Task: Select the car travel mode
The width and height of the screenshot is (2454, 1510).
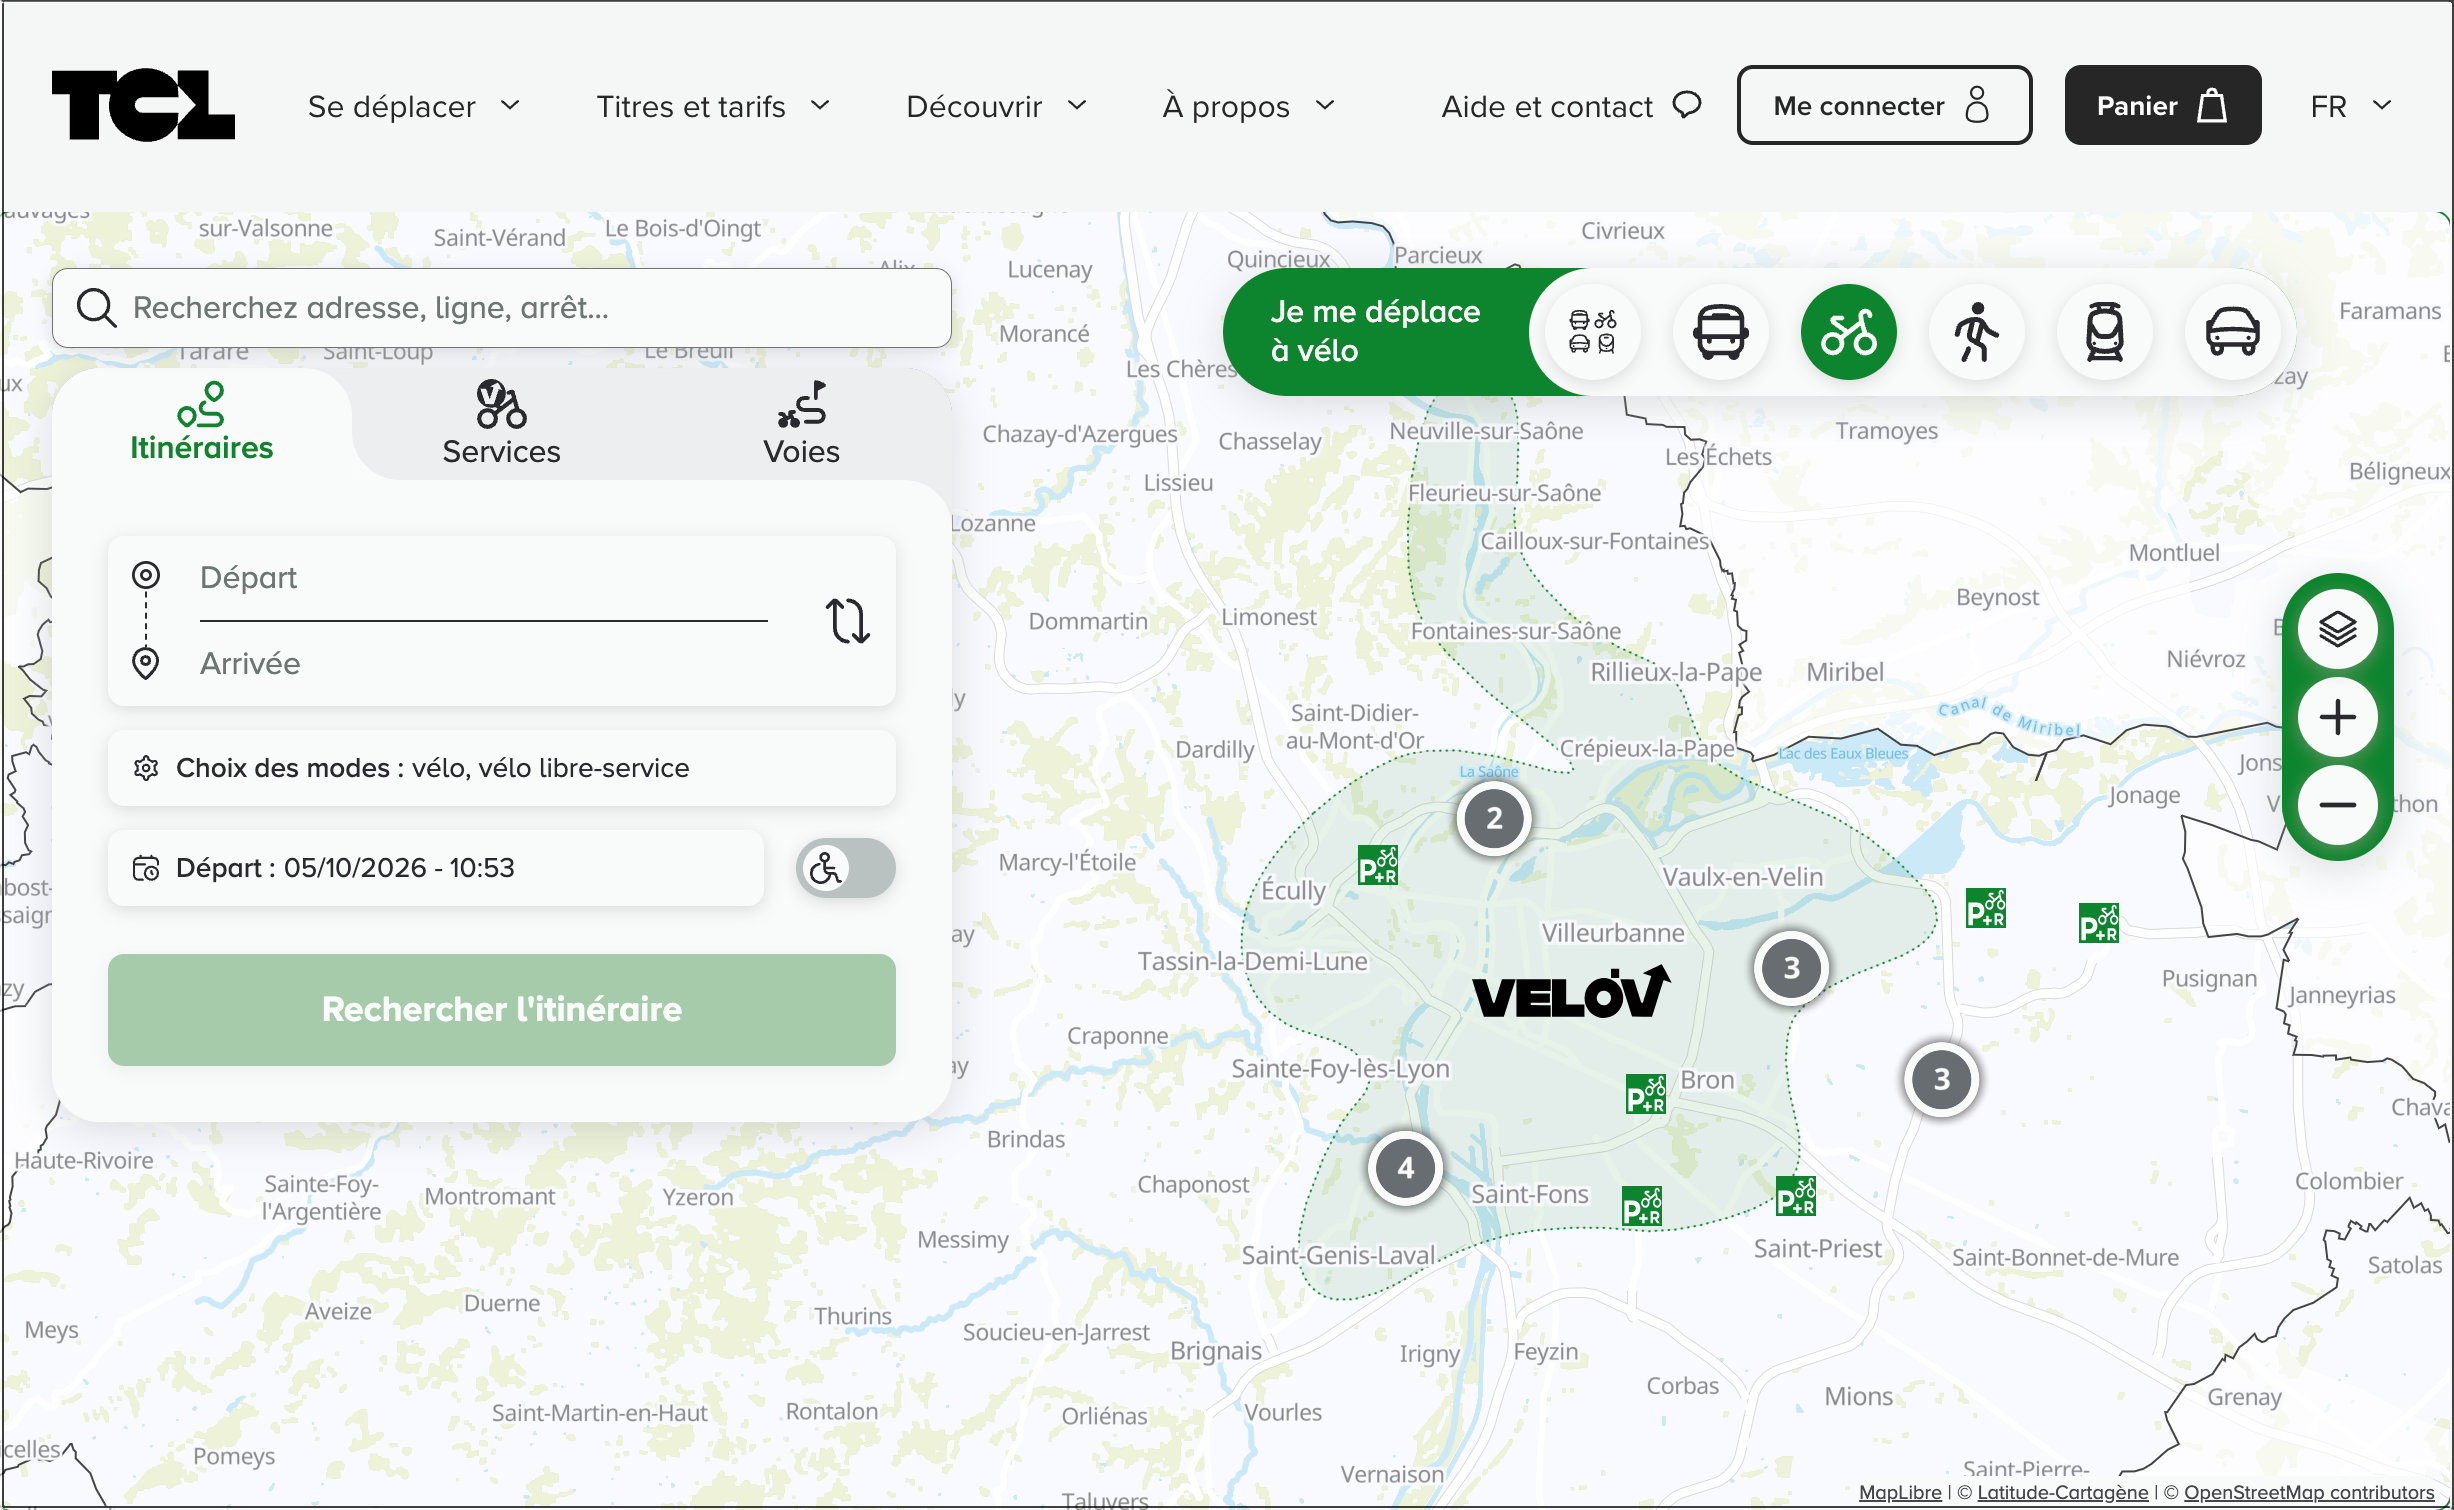Action: tap(2232, 332)
